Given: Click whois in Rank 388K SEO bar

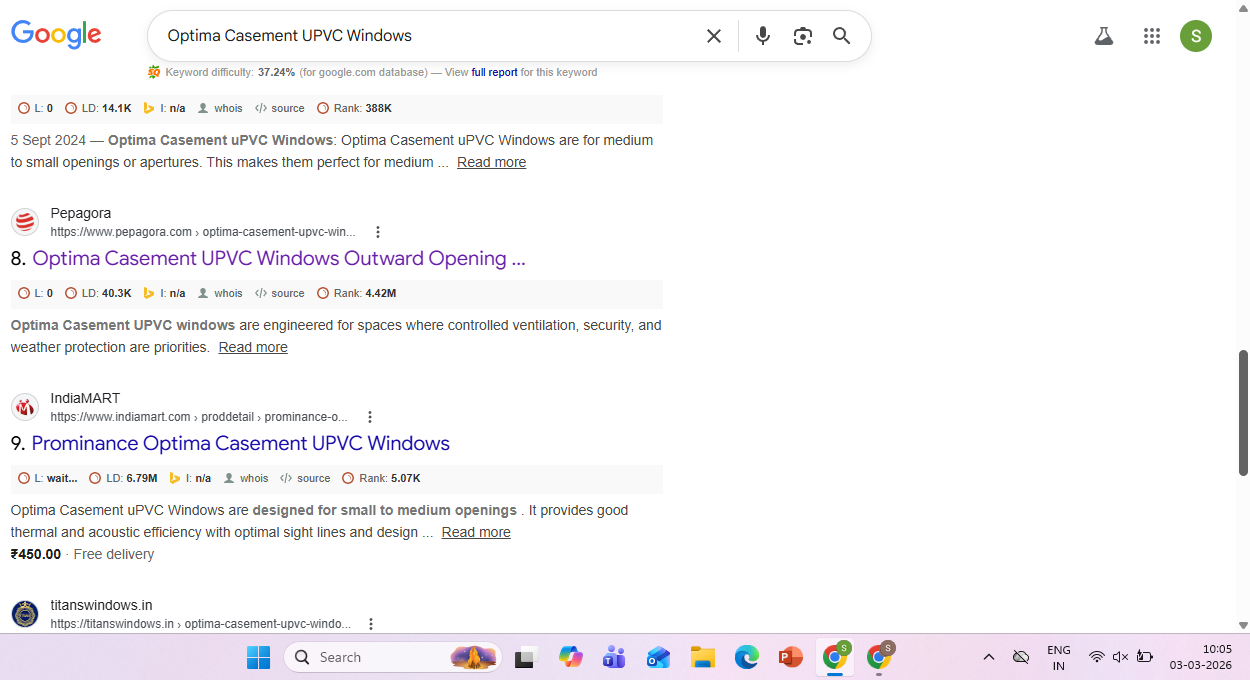Looking at the screenshot, I should coord(220,108).
